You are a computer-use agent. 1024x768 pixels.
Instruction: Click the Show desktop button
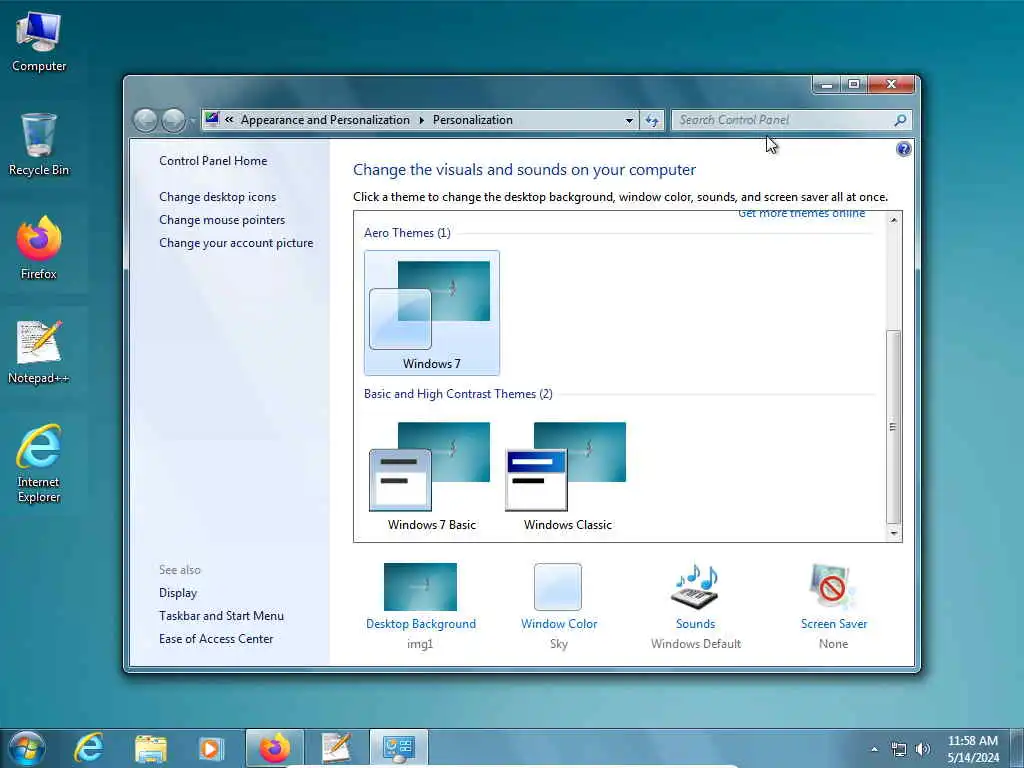click(x=1017, y=749)
